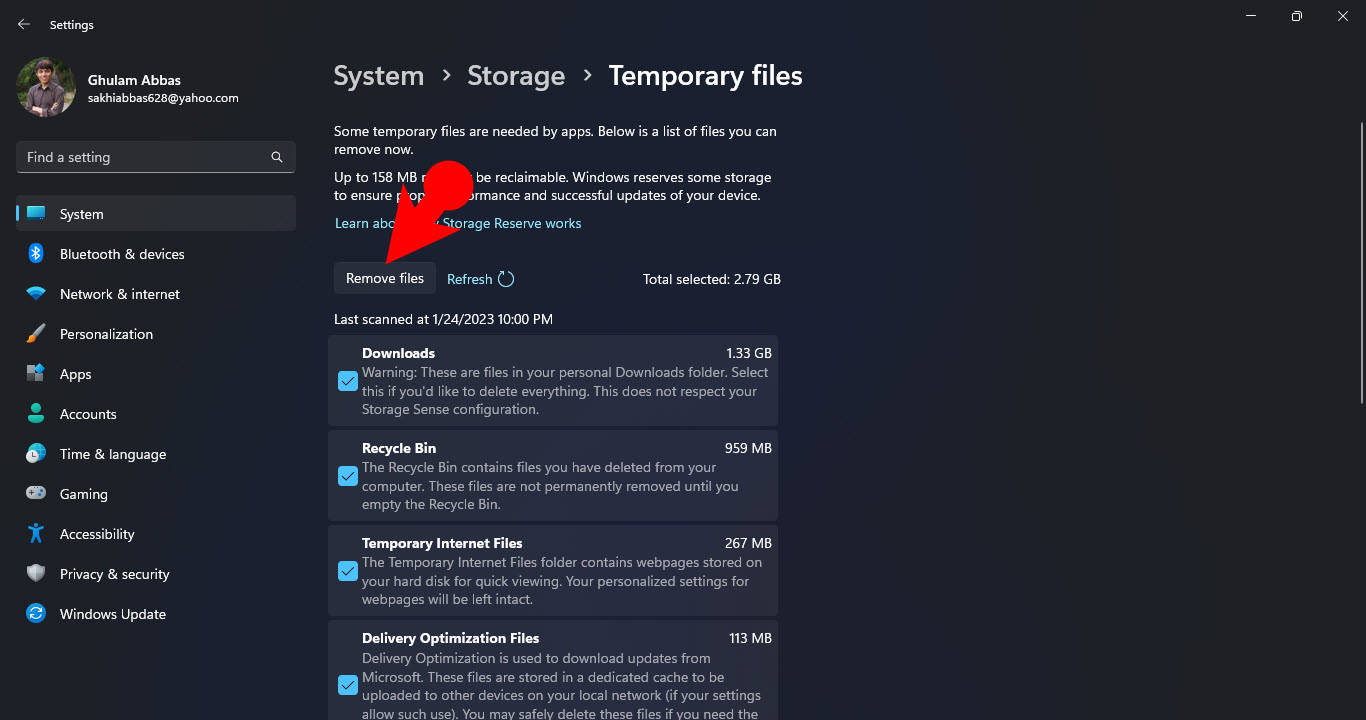
Task: Open Windows Update via its icon
Action: coord(36,614)
